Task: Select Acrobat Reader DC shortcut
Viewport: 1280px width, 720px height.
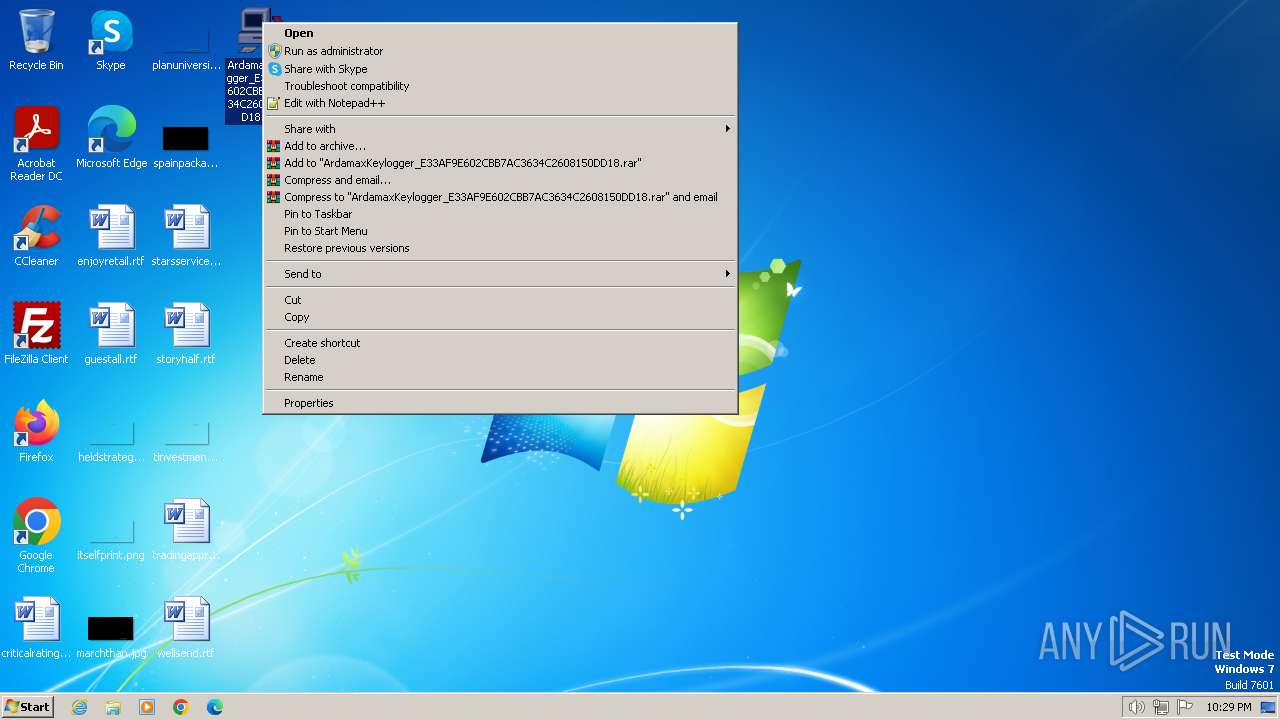Action: [36, 144]
